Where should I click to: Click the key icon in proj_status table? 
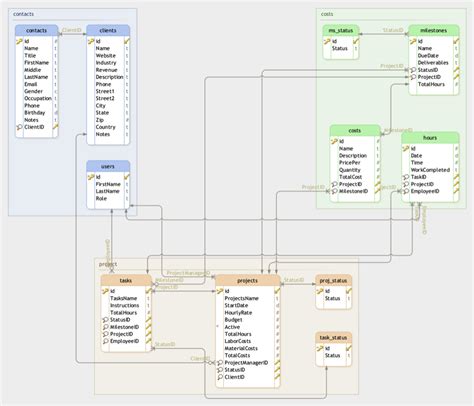(320, 291)
